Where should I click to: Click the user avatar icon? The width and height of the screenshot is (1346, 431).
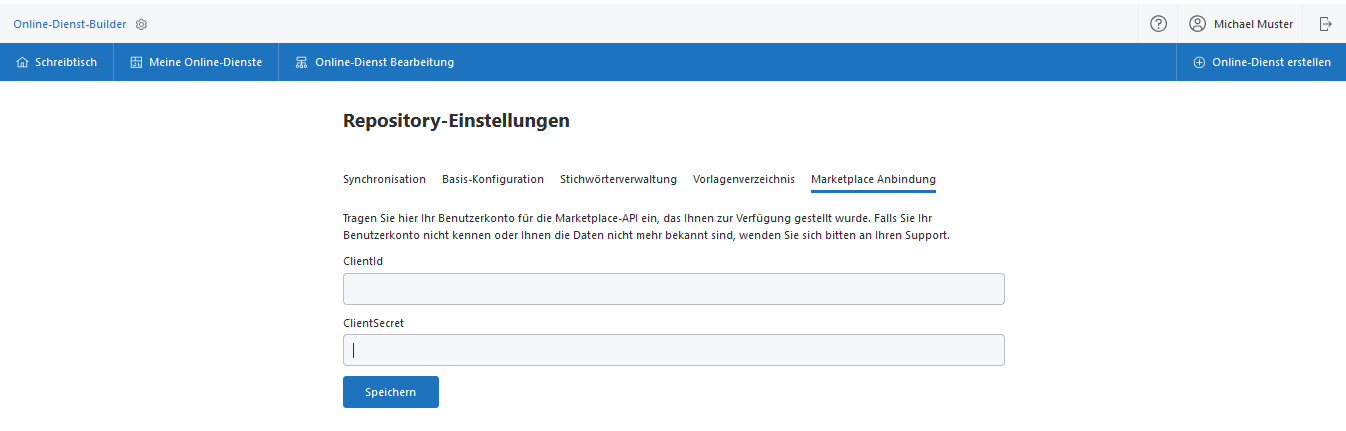[x=1197, y=24]
